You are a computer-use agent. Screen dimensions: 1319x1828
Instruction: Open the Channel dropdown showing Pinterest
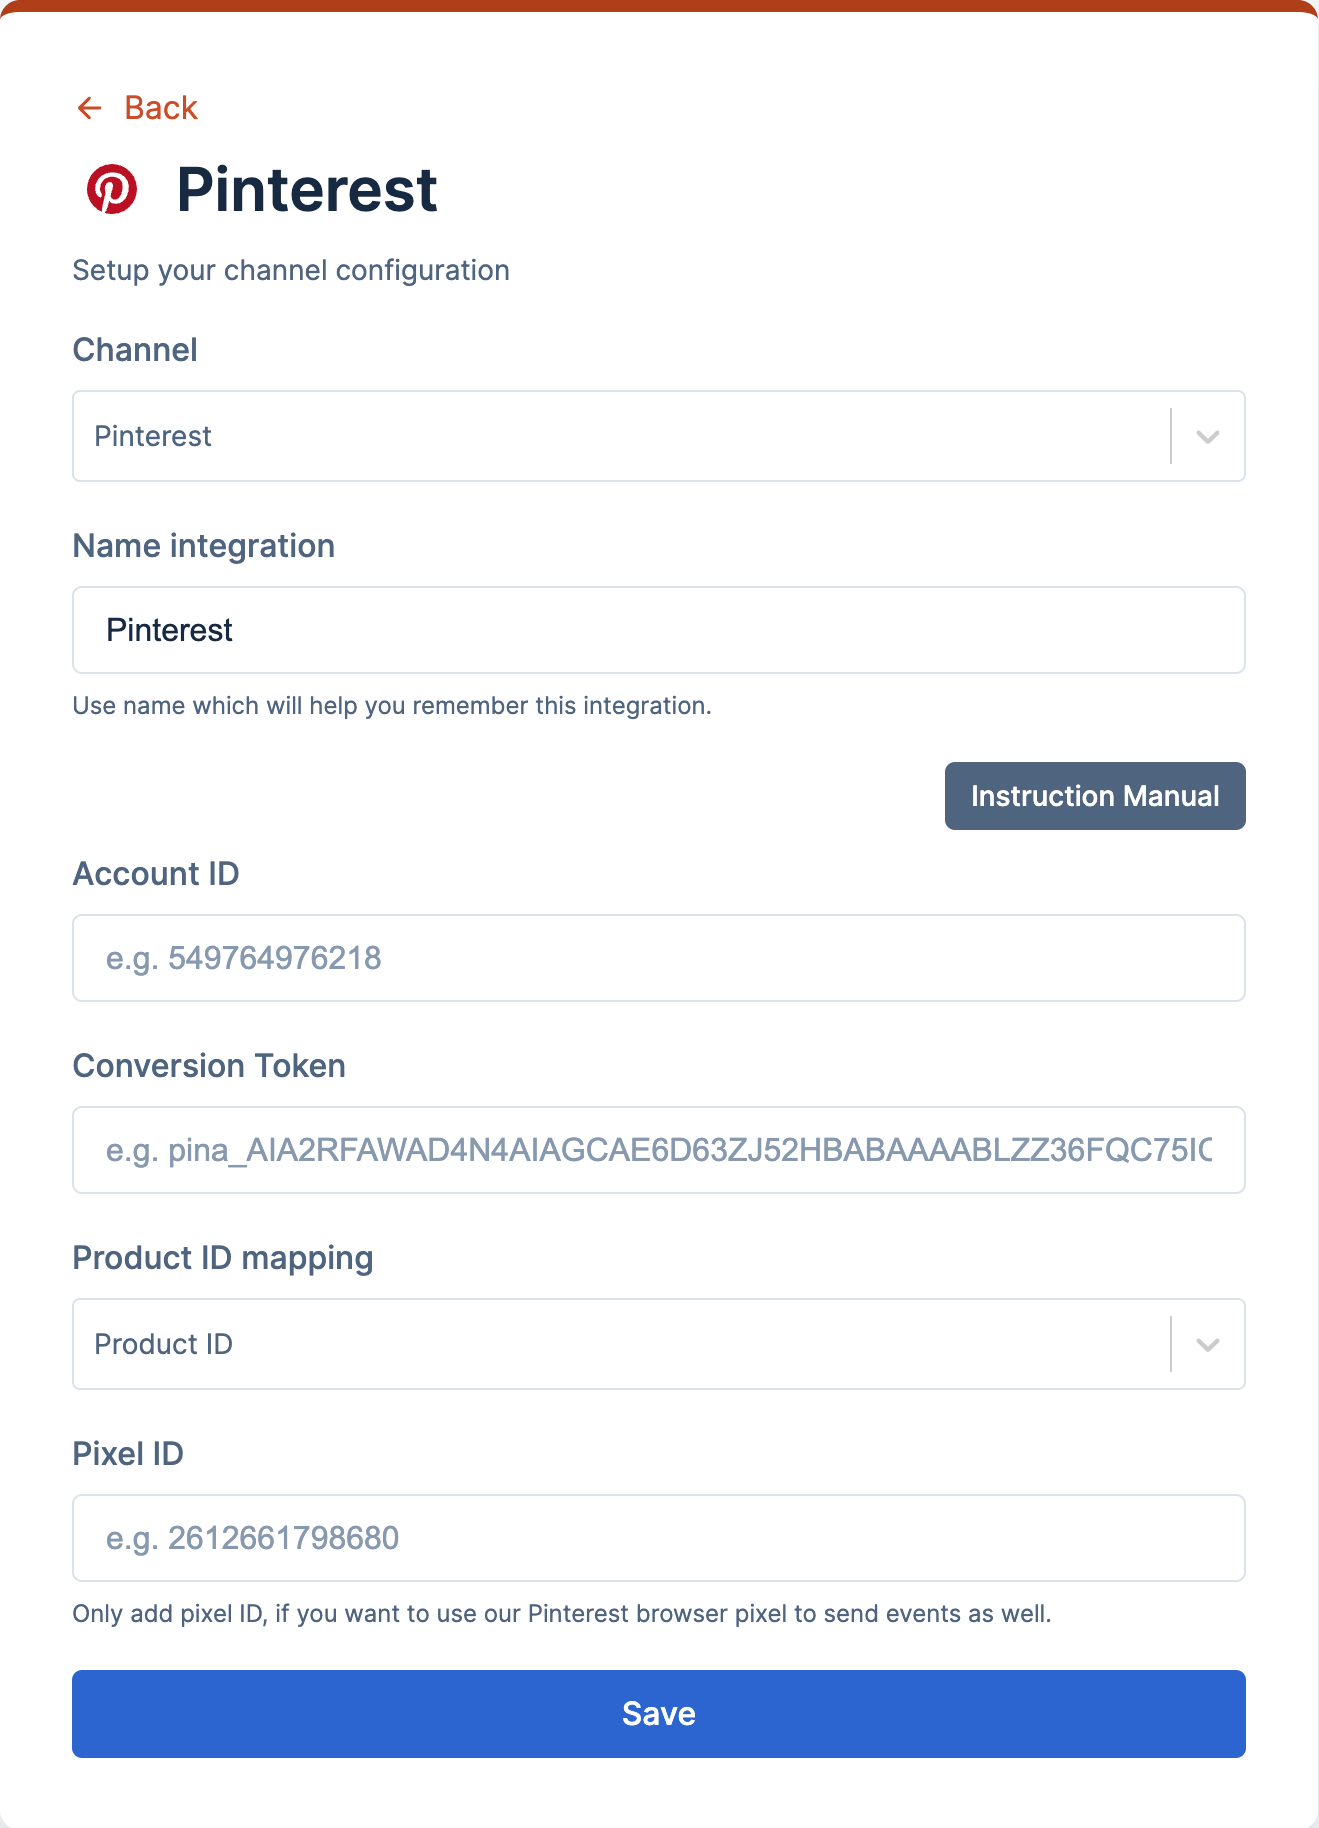pyautogui.click(x=620, y=436)
